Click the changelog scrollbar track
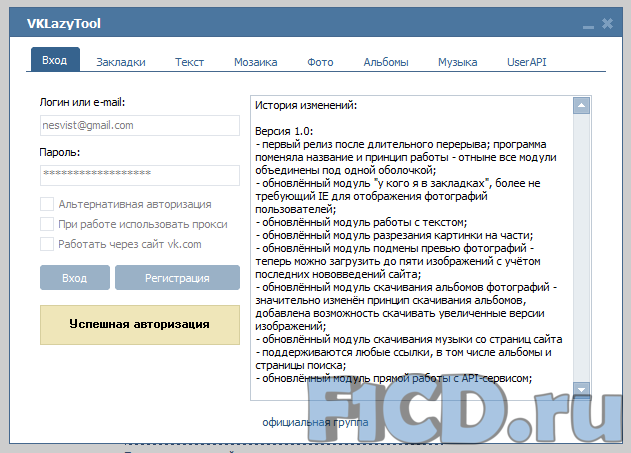Image resolution: width=631 pixels, height=453 pixels. tap(581, 247)
